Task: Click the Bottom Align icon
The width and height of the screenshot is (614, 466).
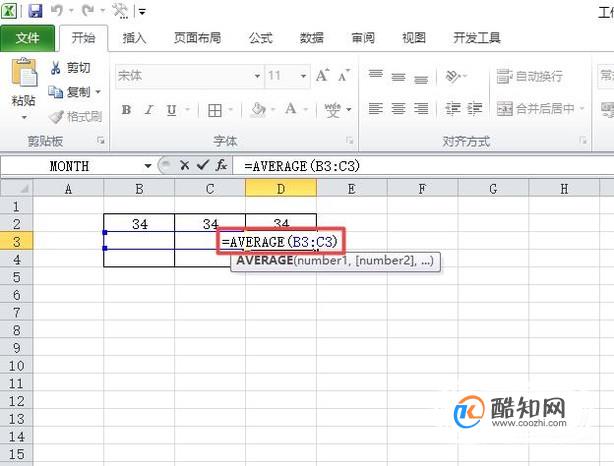Action: (x=421, y=78)
